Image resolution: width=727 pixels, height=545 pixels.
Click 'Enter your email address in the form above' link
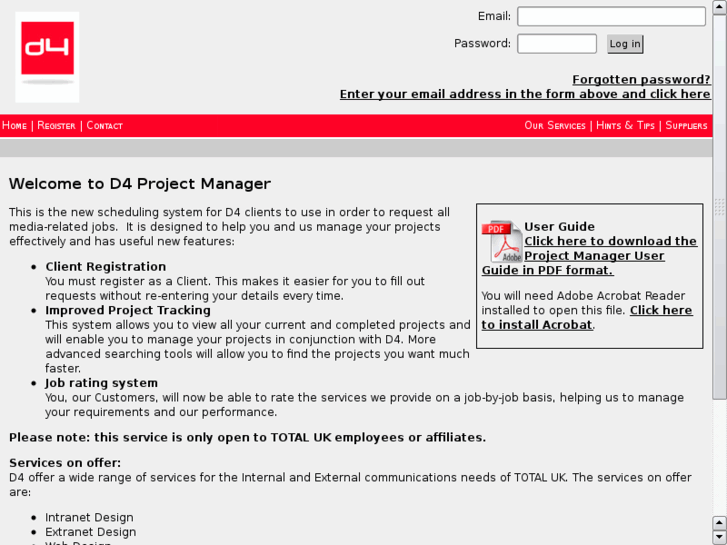coord(525,94)
